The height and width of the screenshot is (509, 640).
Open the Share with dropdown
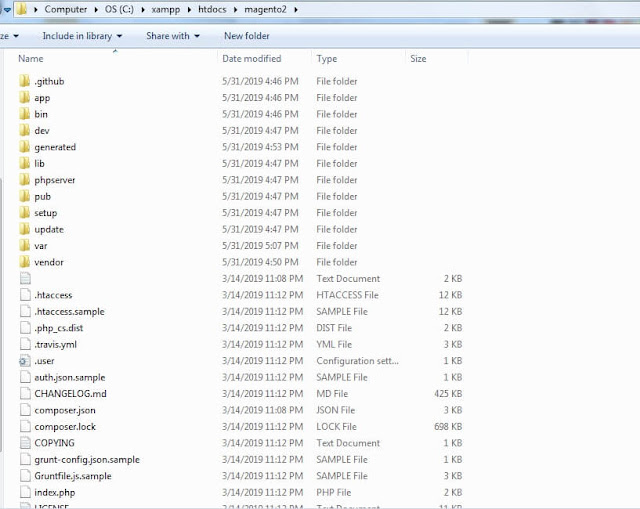(173, 36)
